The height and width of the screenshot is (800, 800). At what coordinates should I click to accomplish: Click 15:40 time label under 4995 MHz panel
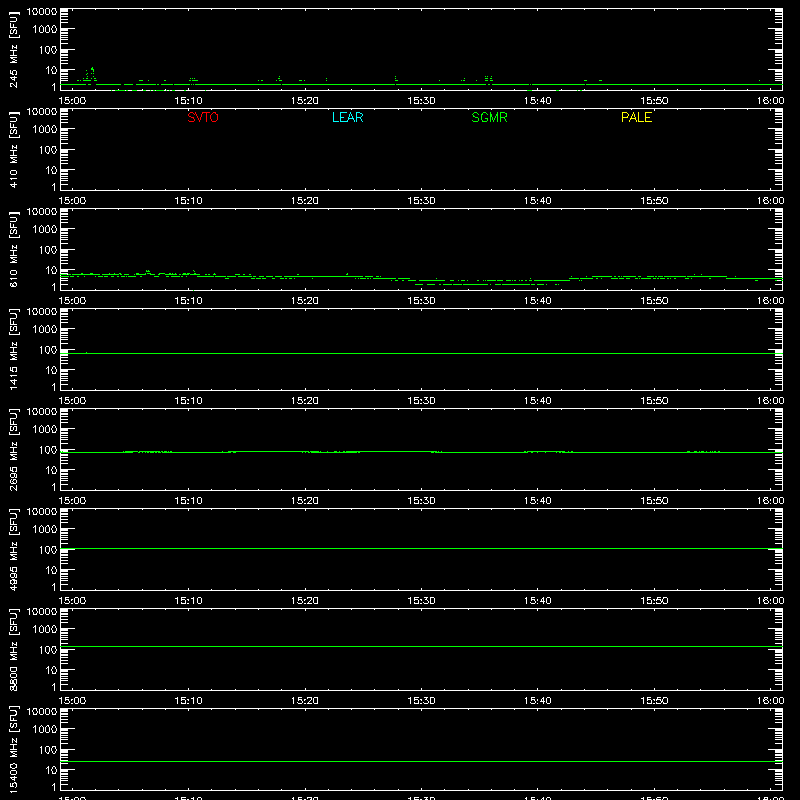[x=537, y=601]
